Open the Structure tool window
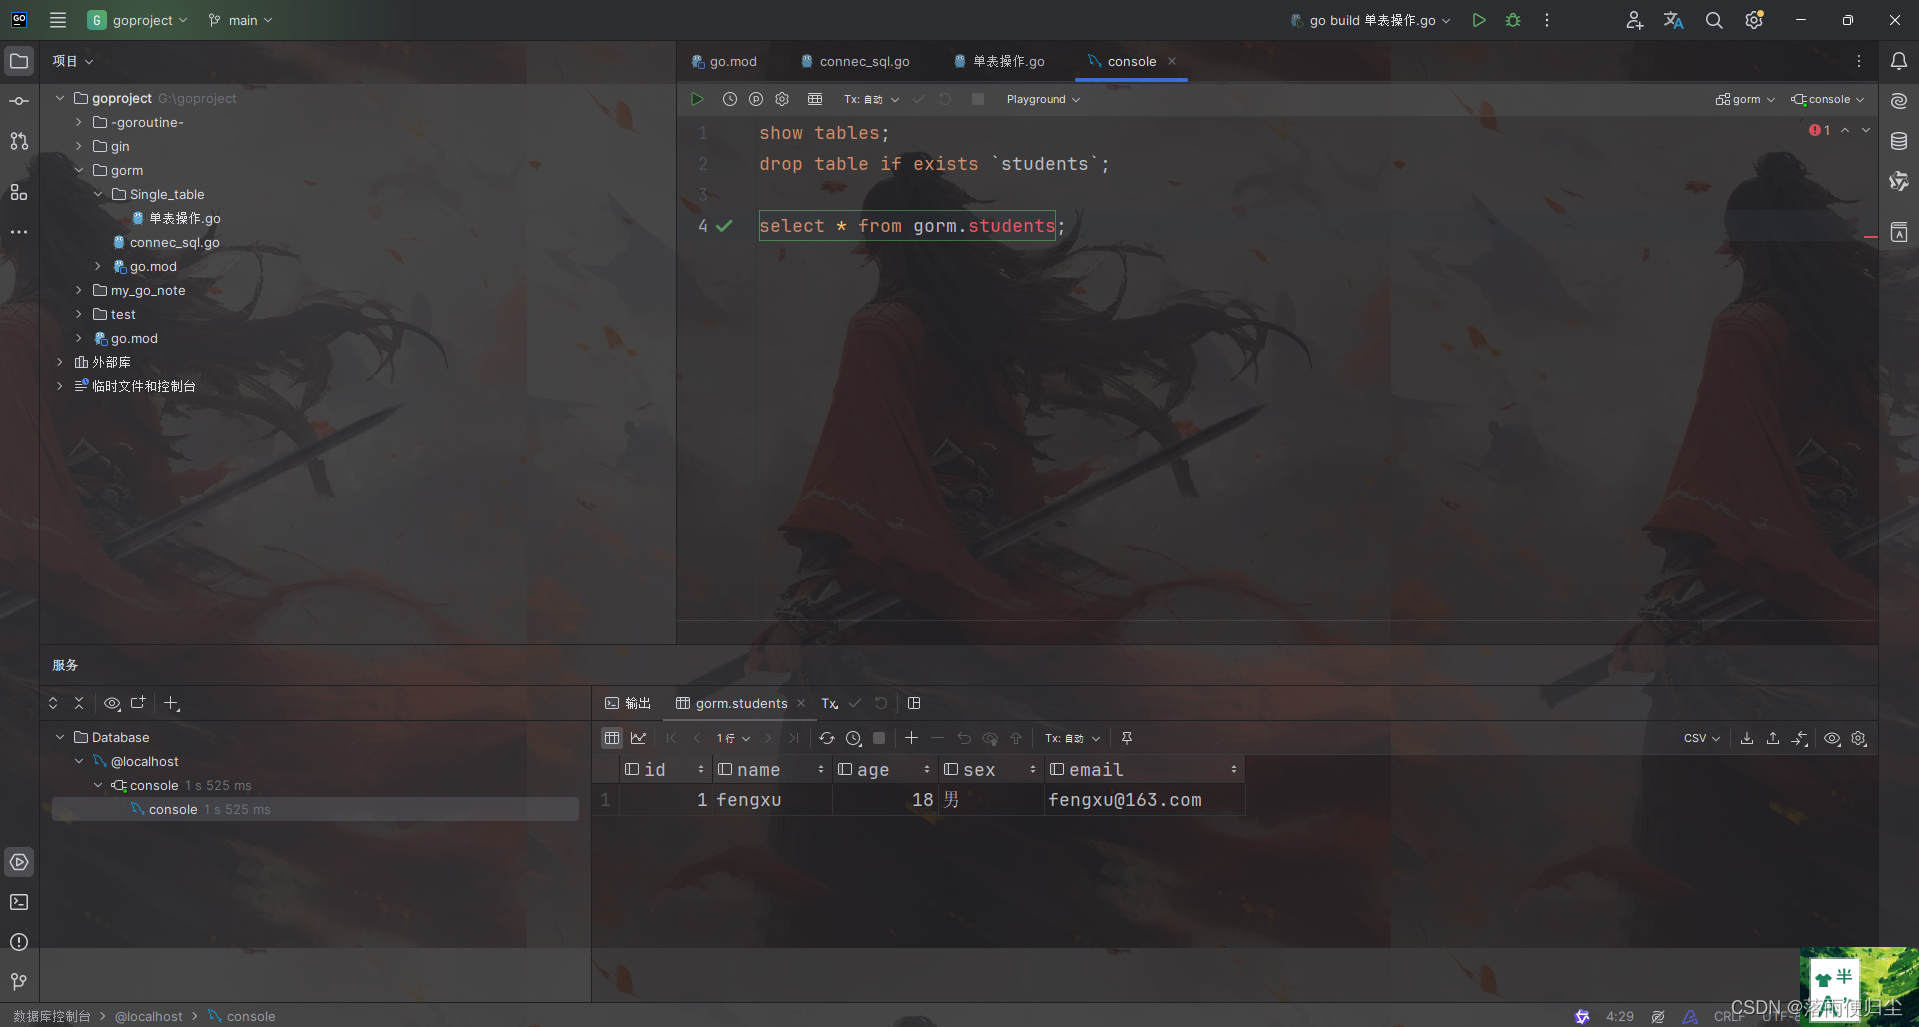 (x=19, y=192)
